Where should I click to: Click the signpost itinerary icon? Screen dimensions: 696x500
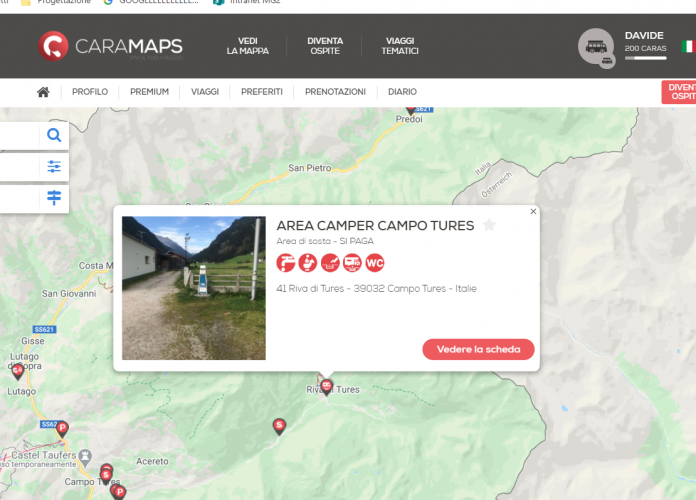54,198
